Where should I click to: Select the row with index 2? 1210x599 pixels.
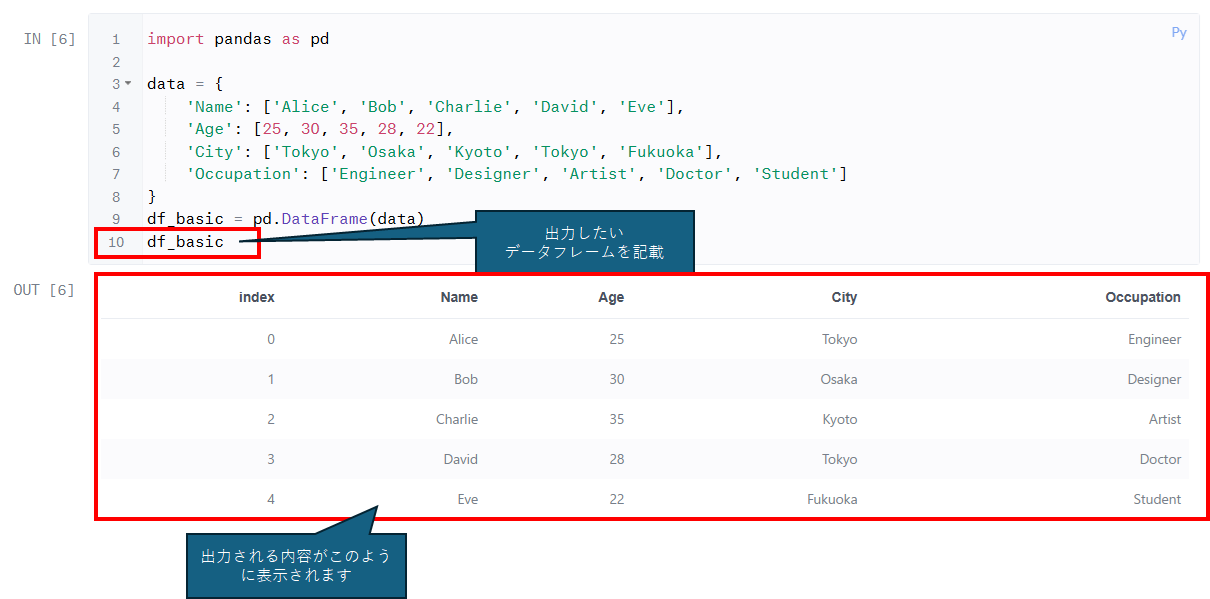pyautogui.click(x=644, y=419)
